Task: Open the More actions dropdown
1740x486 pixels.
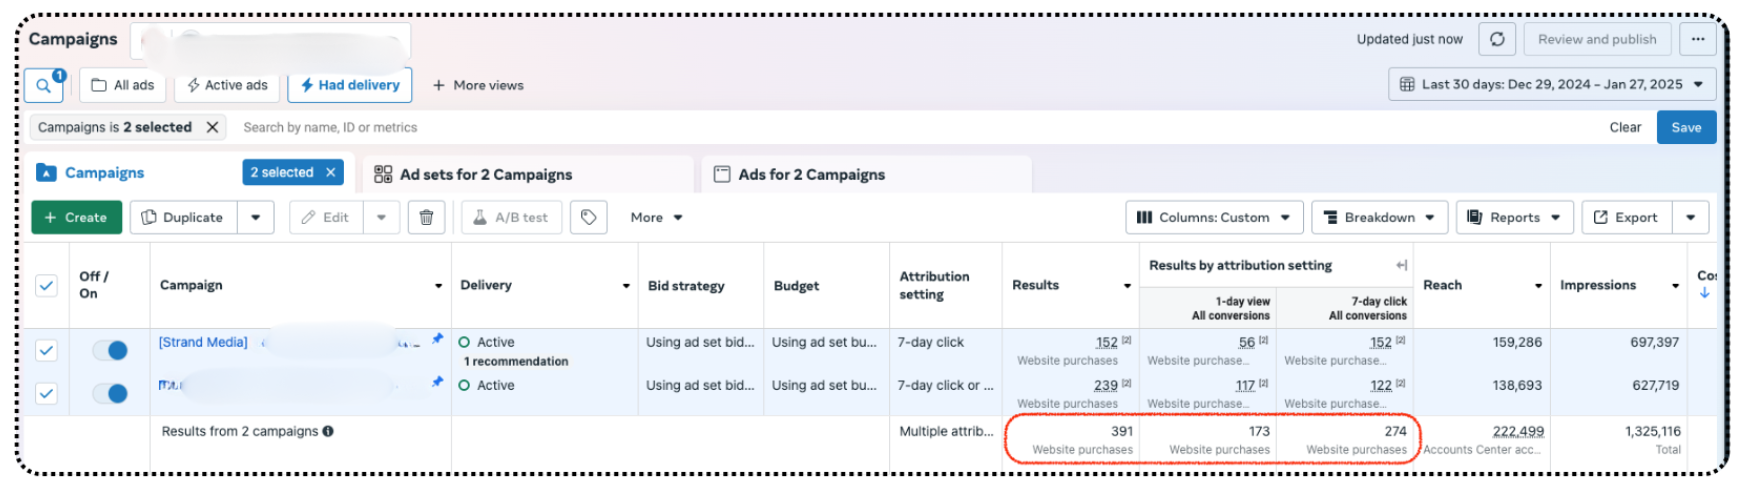Action: (656, 217)
